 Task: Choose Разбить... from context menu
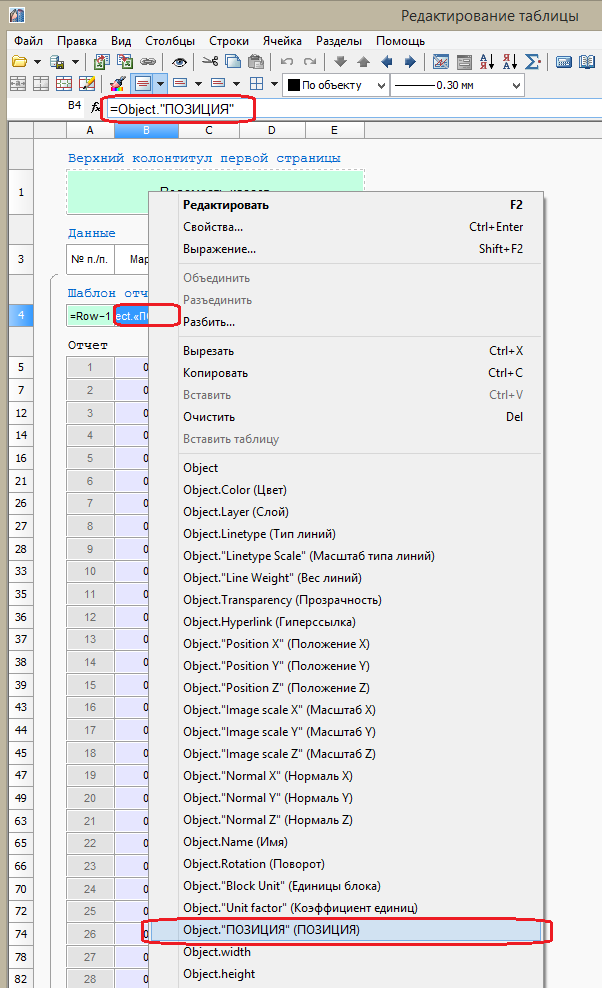[x=346, y=322]
